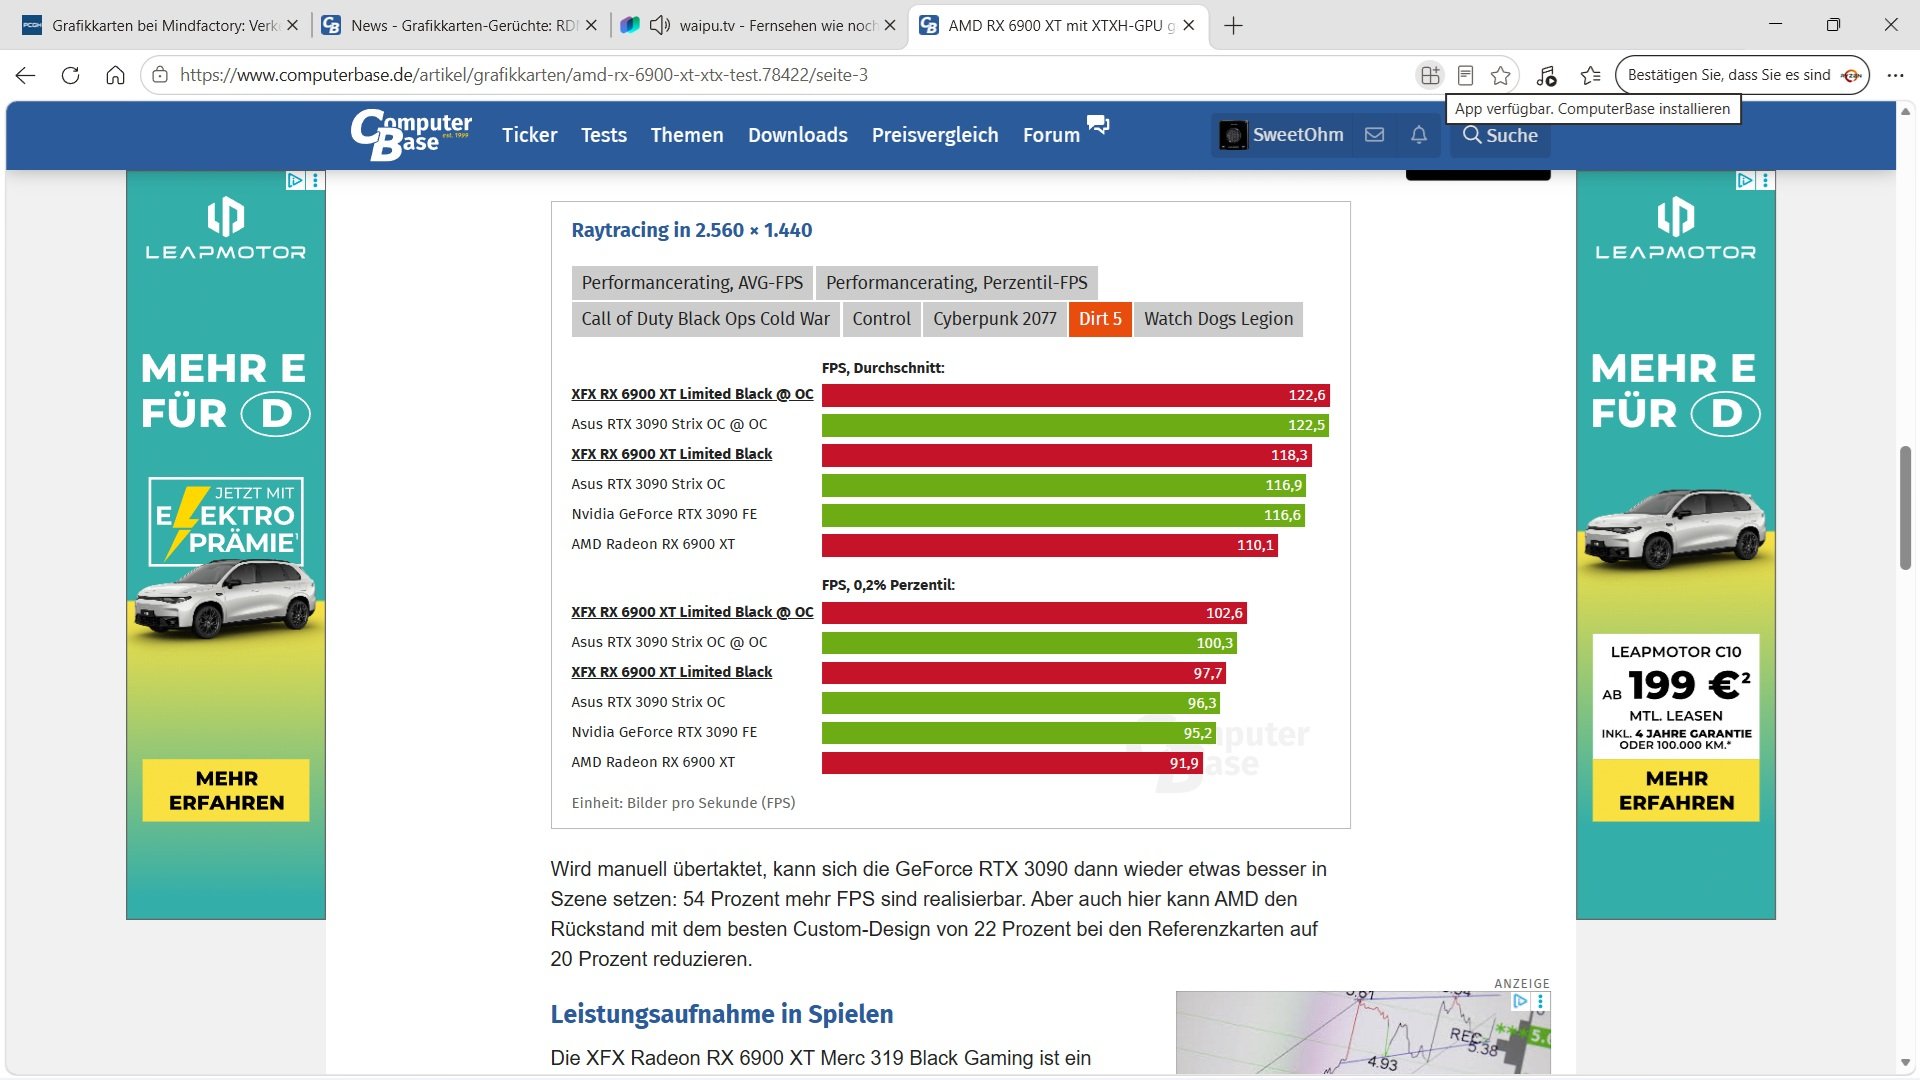Screen dimensions: 1920x1080
Task: Add this page to favorites
Action: click(x=1500, y=75)
